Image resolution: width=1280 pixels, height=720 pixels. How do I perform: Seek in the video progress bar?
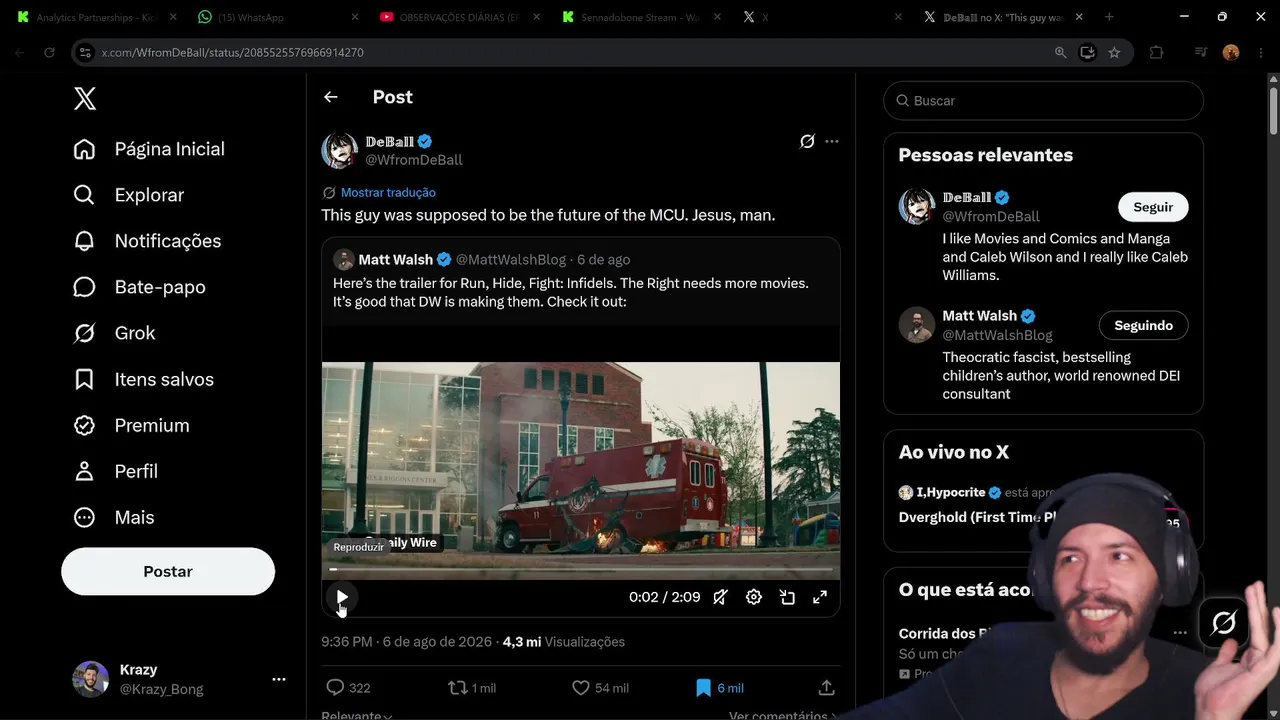pos(581,569)
